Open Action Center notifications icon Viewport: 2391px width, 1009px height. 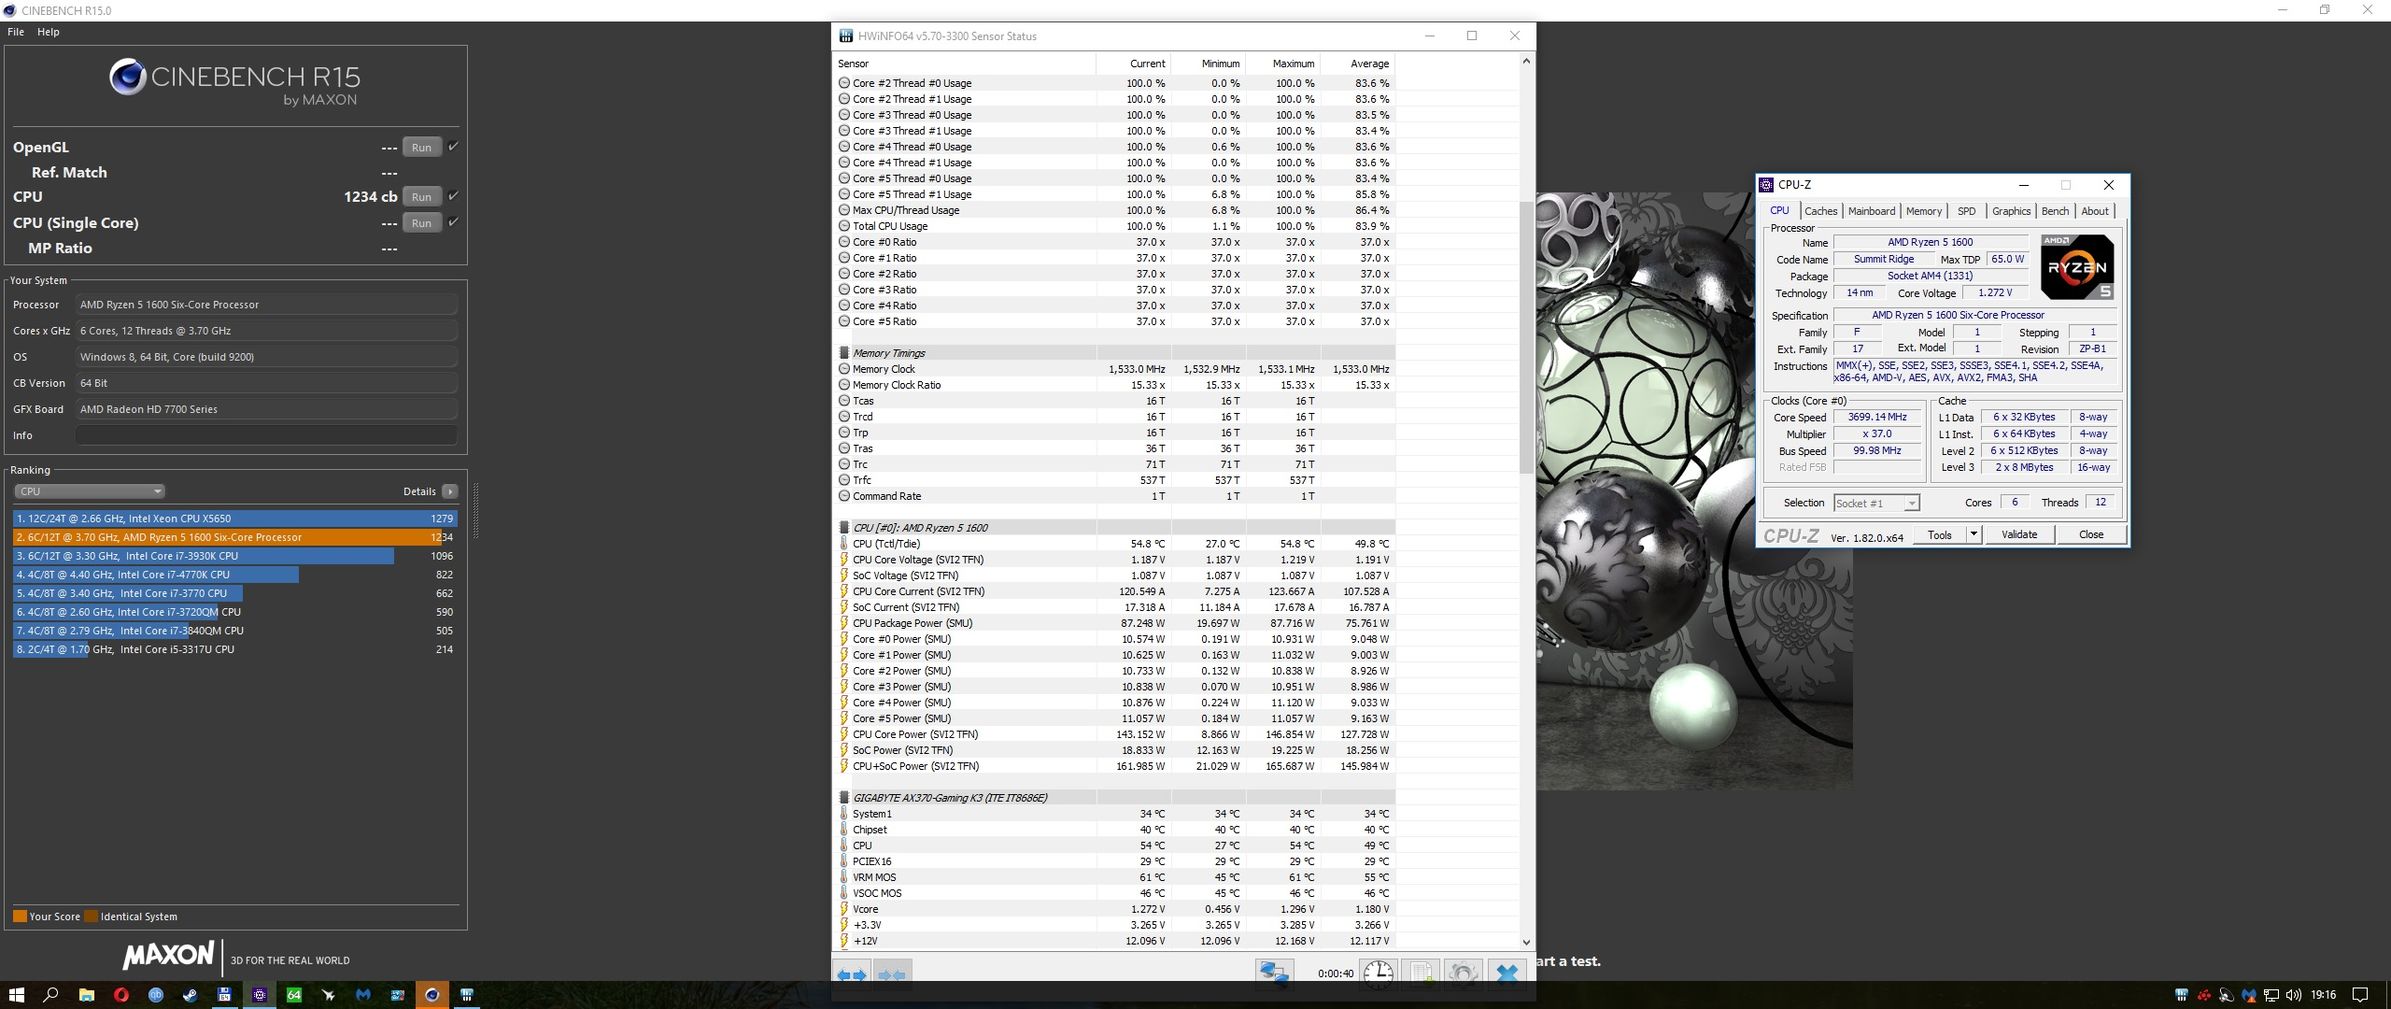click(x=2360, y=995)
